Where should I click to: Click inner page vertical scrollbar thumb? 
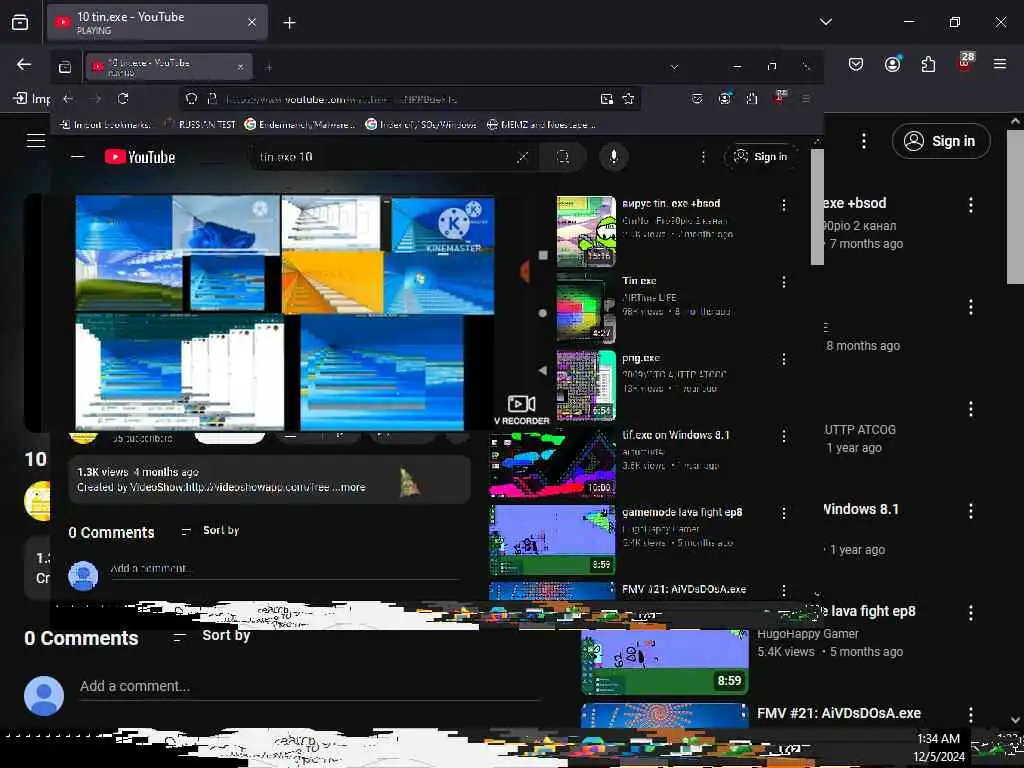817,206
